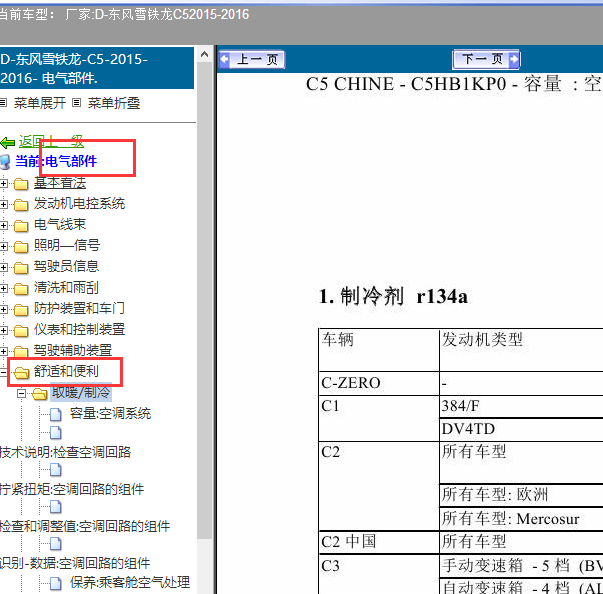Viewport: 603px width, 594px height.
Task: Click the current 电气部件 computer icon
Action: click(5, 162)
